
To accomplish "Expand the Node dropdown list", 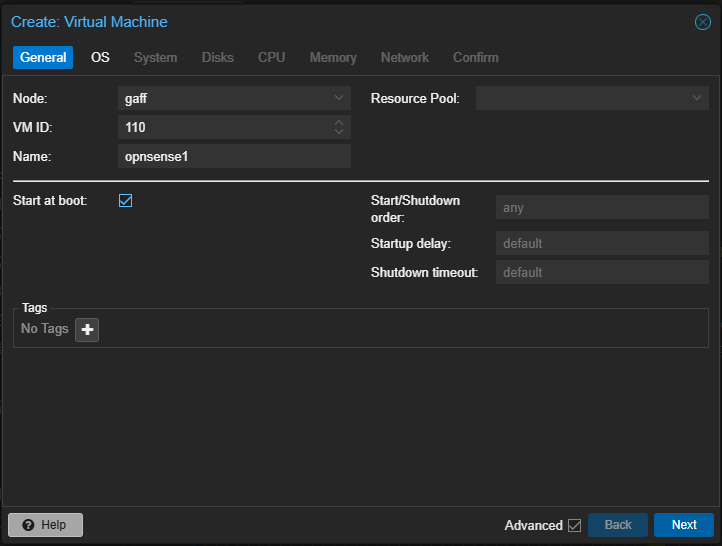I will [339, 98].
